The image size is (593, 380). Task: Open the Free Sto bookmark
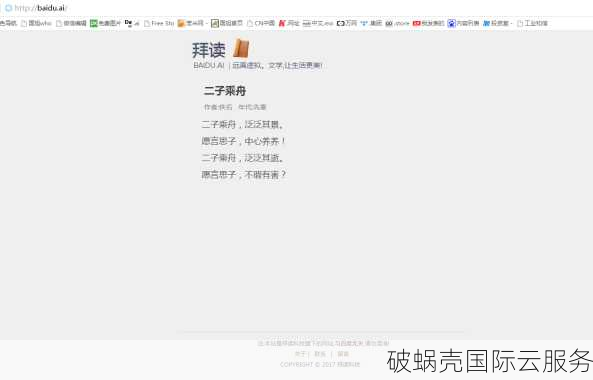[159, 23]
